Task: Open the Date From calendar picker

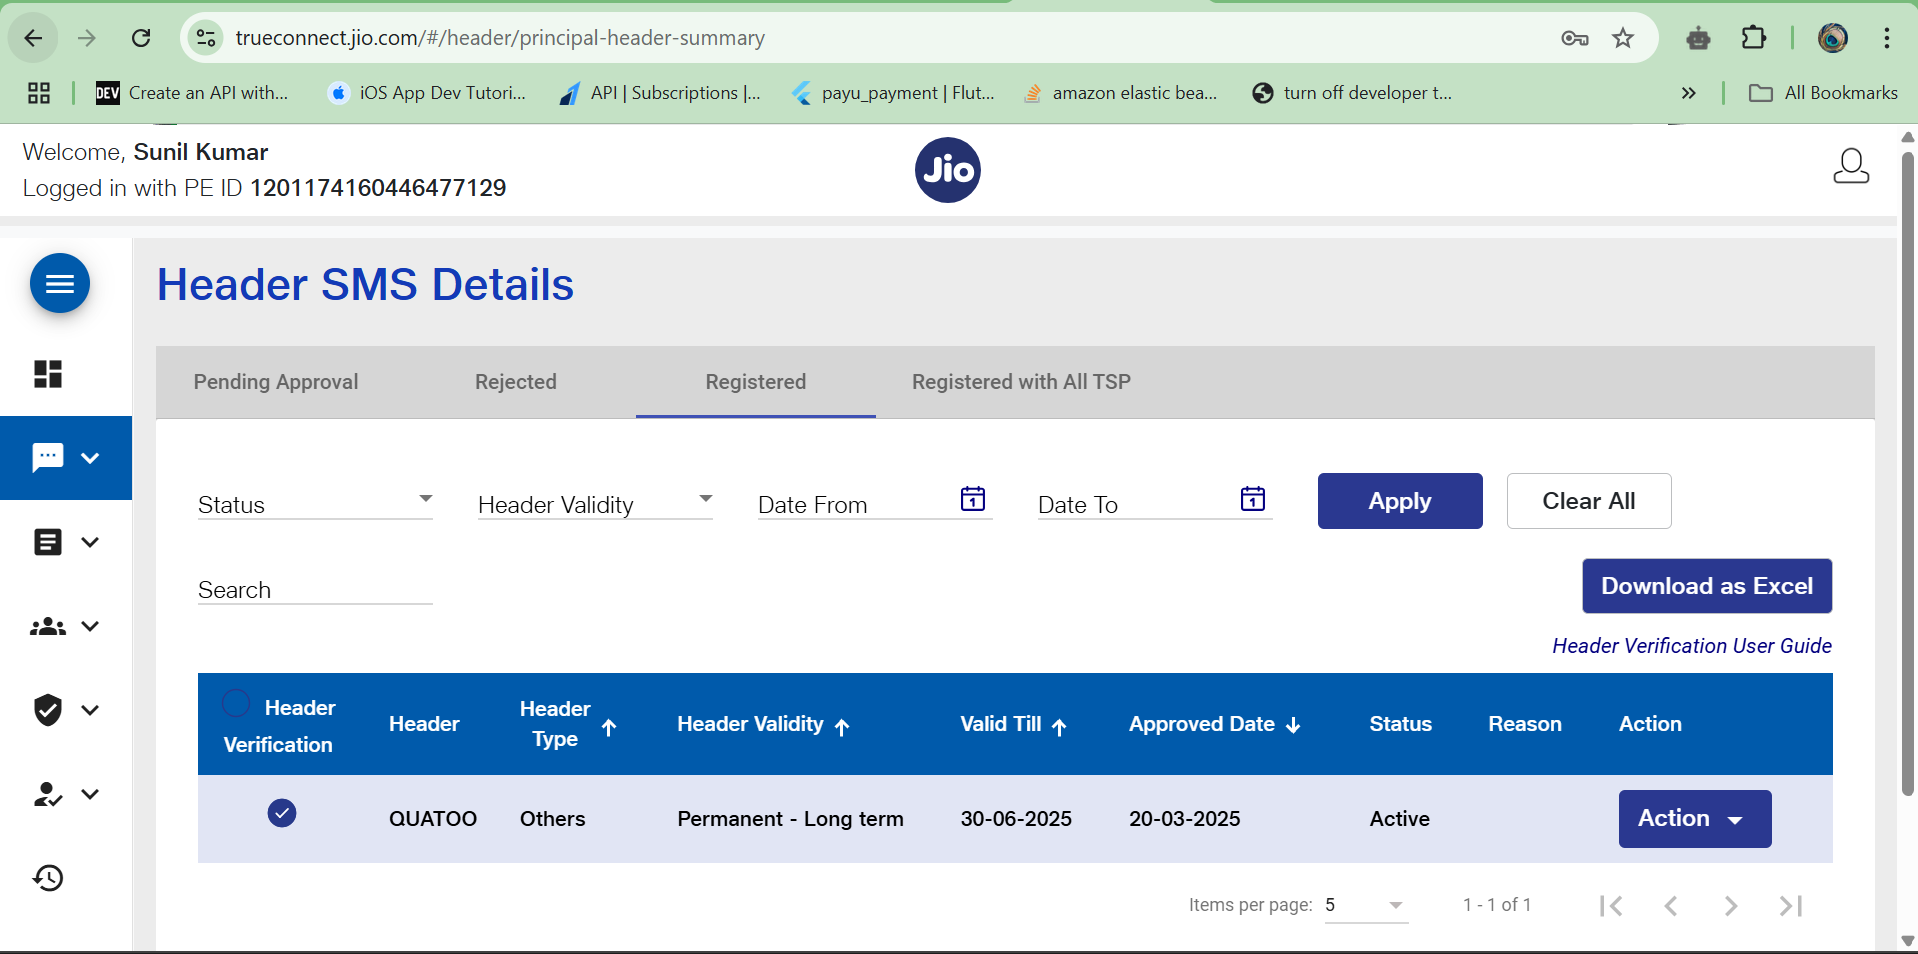Action: coord(972,499)
